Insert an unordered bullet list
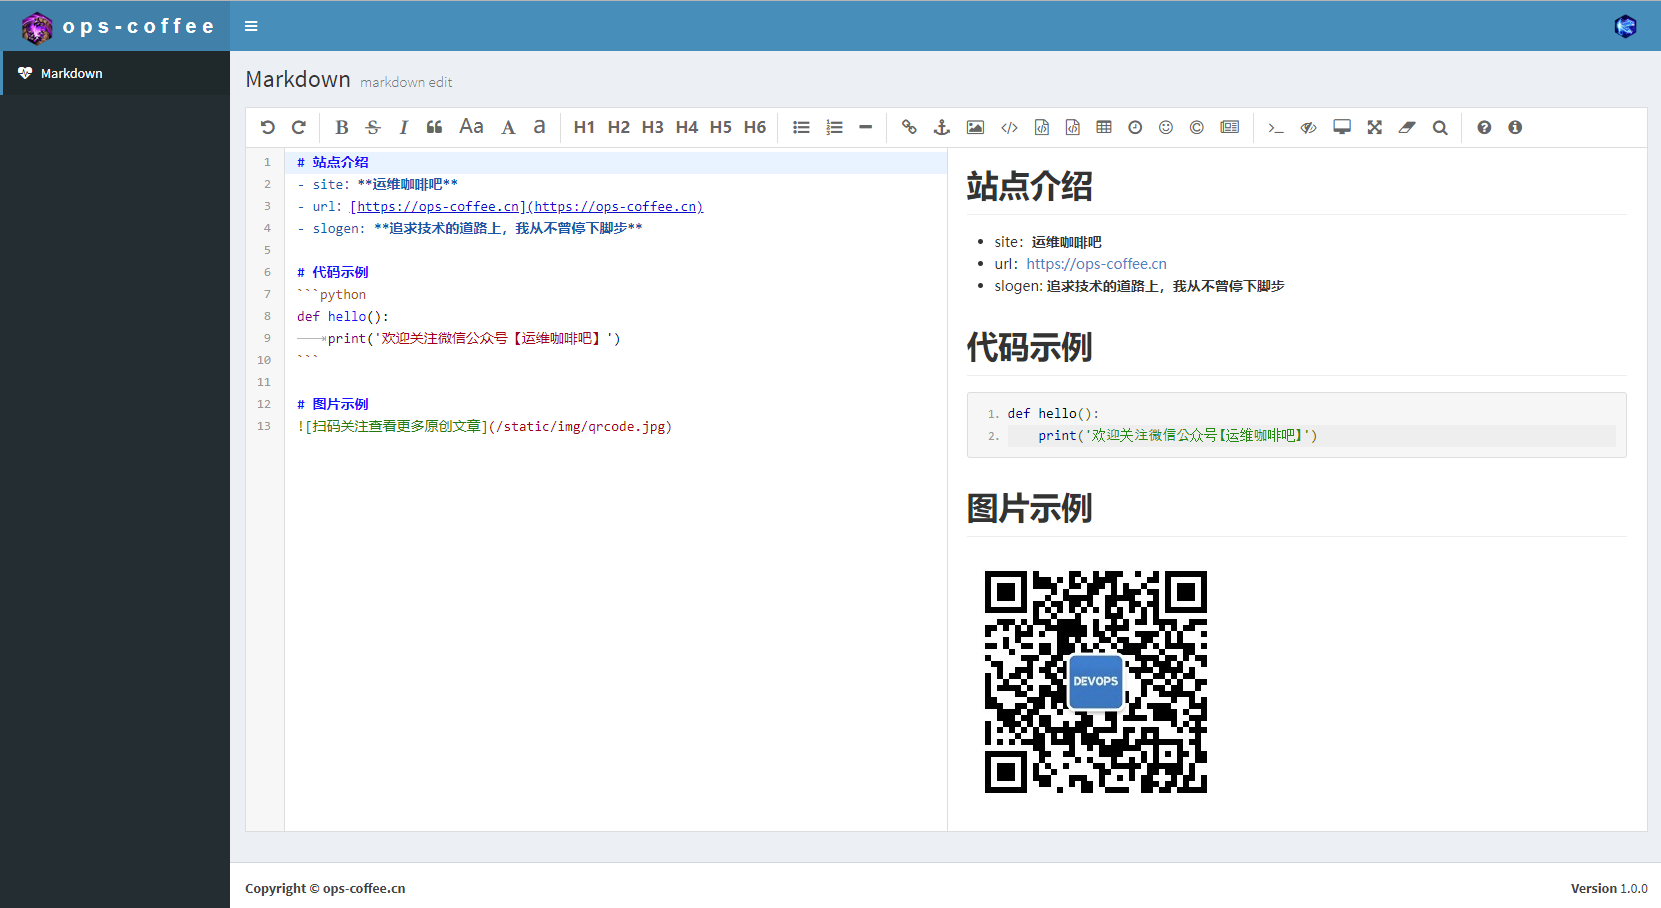 click(x=801, y=127)
